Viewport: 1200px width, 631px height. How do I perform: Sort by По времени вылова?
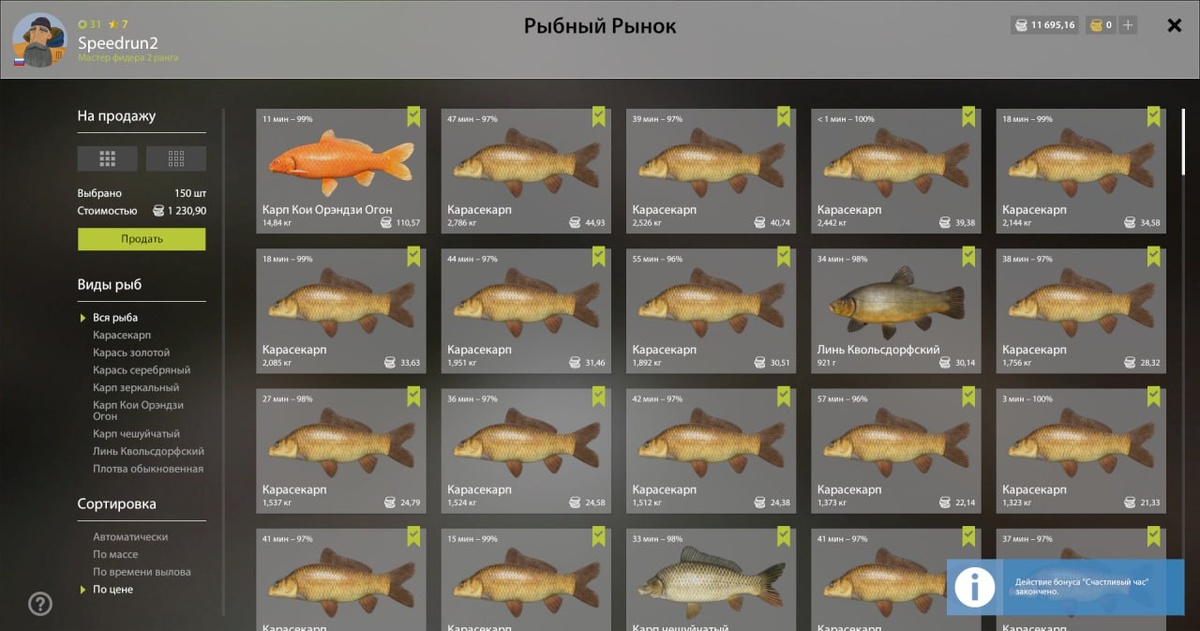(141, 572)
